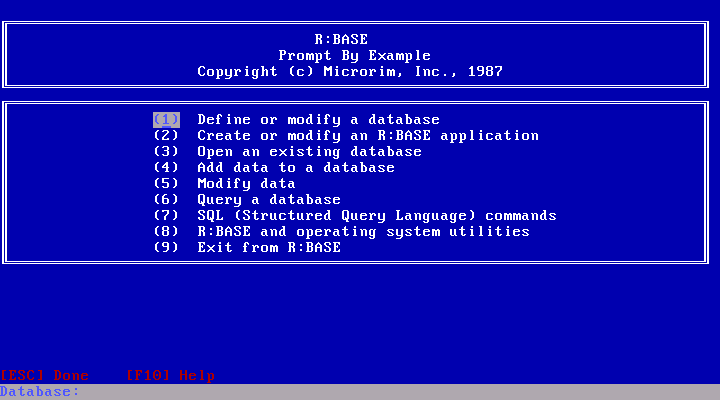Choose 'Exit from R:BASE'
This screenshot has height=400, width=720.
coord(269,248)
